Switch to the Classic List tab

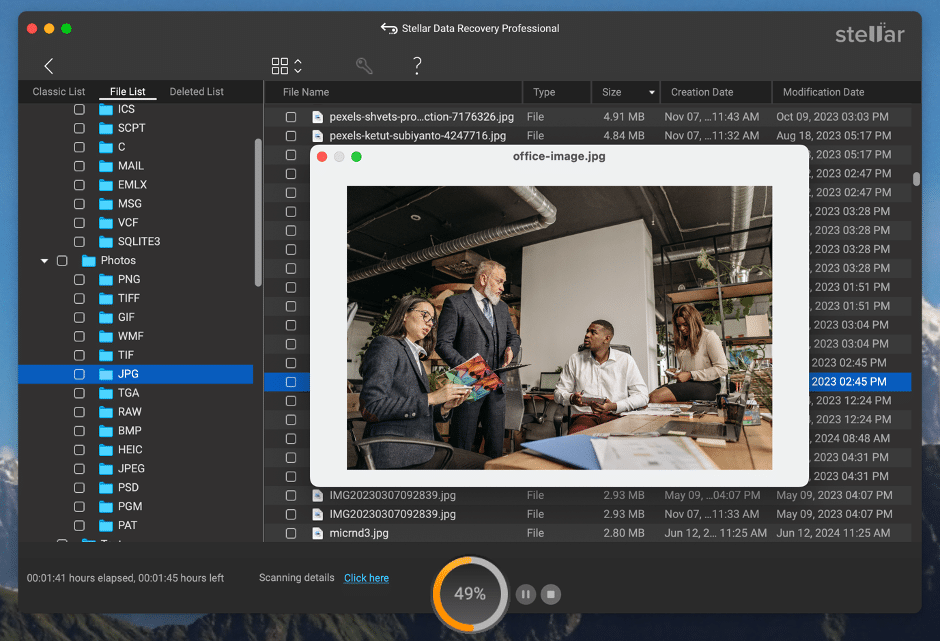[x=58, y=92]
